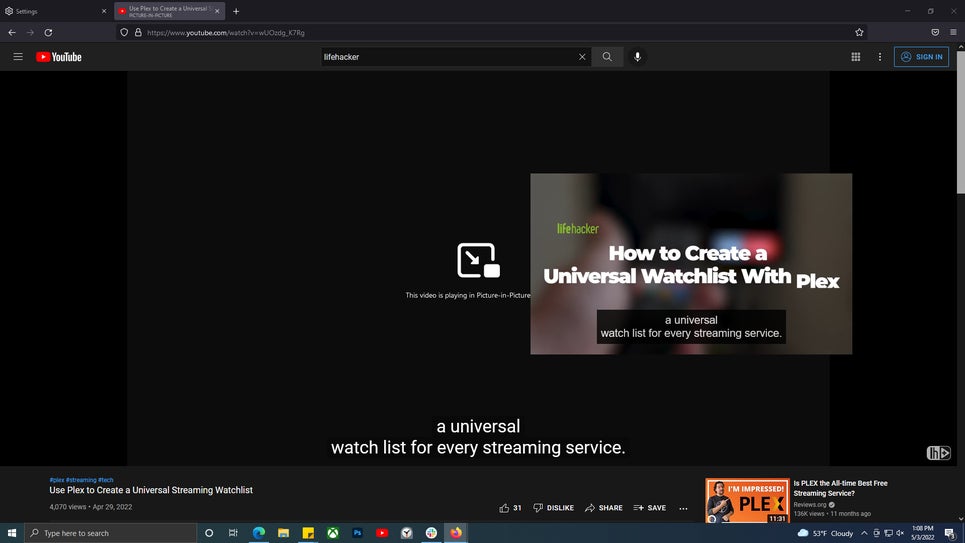Screen dimensions: 965x543
Task: Open the YouTube guide hamburger menu
Action: tap(18, 57)
